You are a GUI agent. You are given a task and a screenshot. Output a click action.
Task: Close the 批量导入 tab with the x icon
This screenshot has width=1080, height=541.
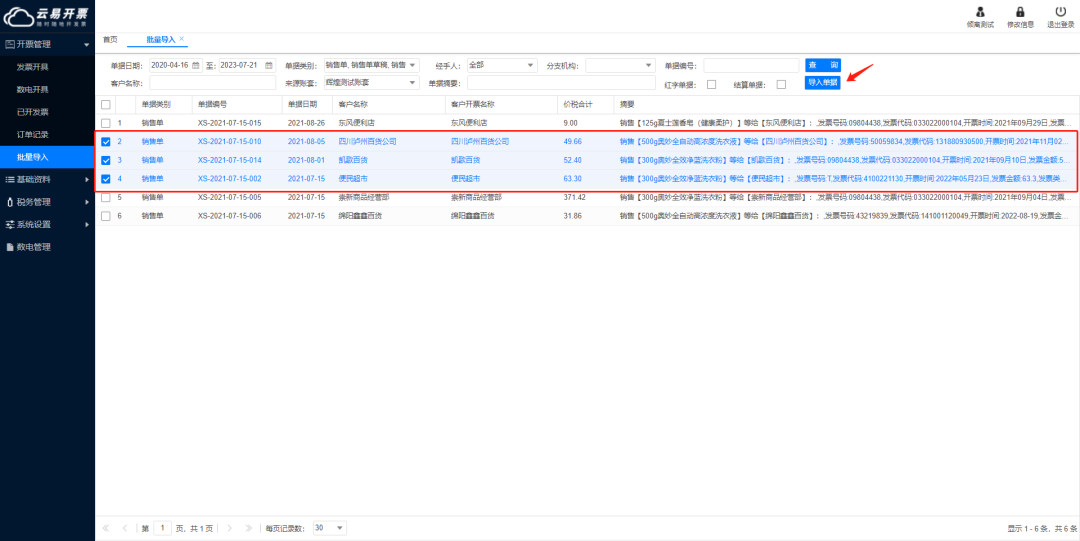tap(182, 39)
